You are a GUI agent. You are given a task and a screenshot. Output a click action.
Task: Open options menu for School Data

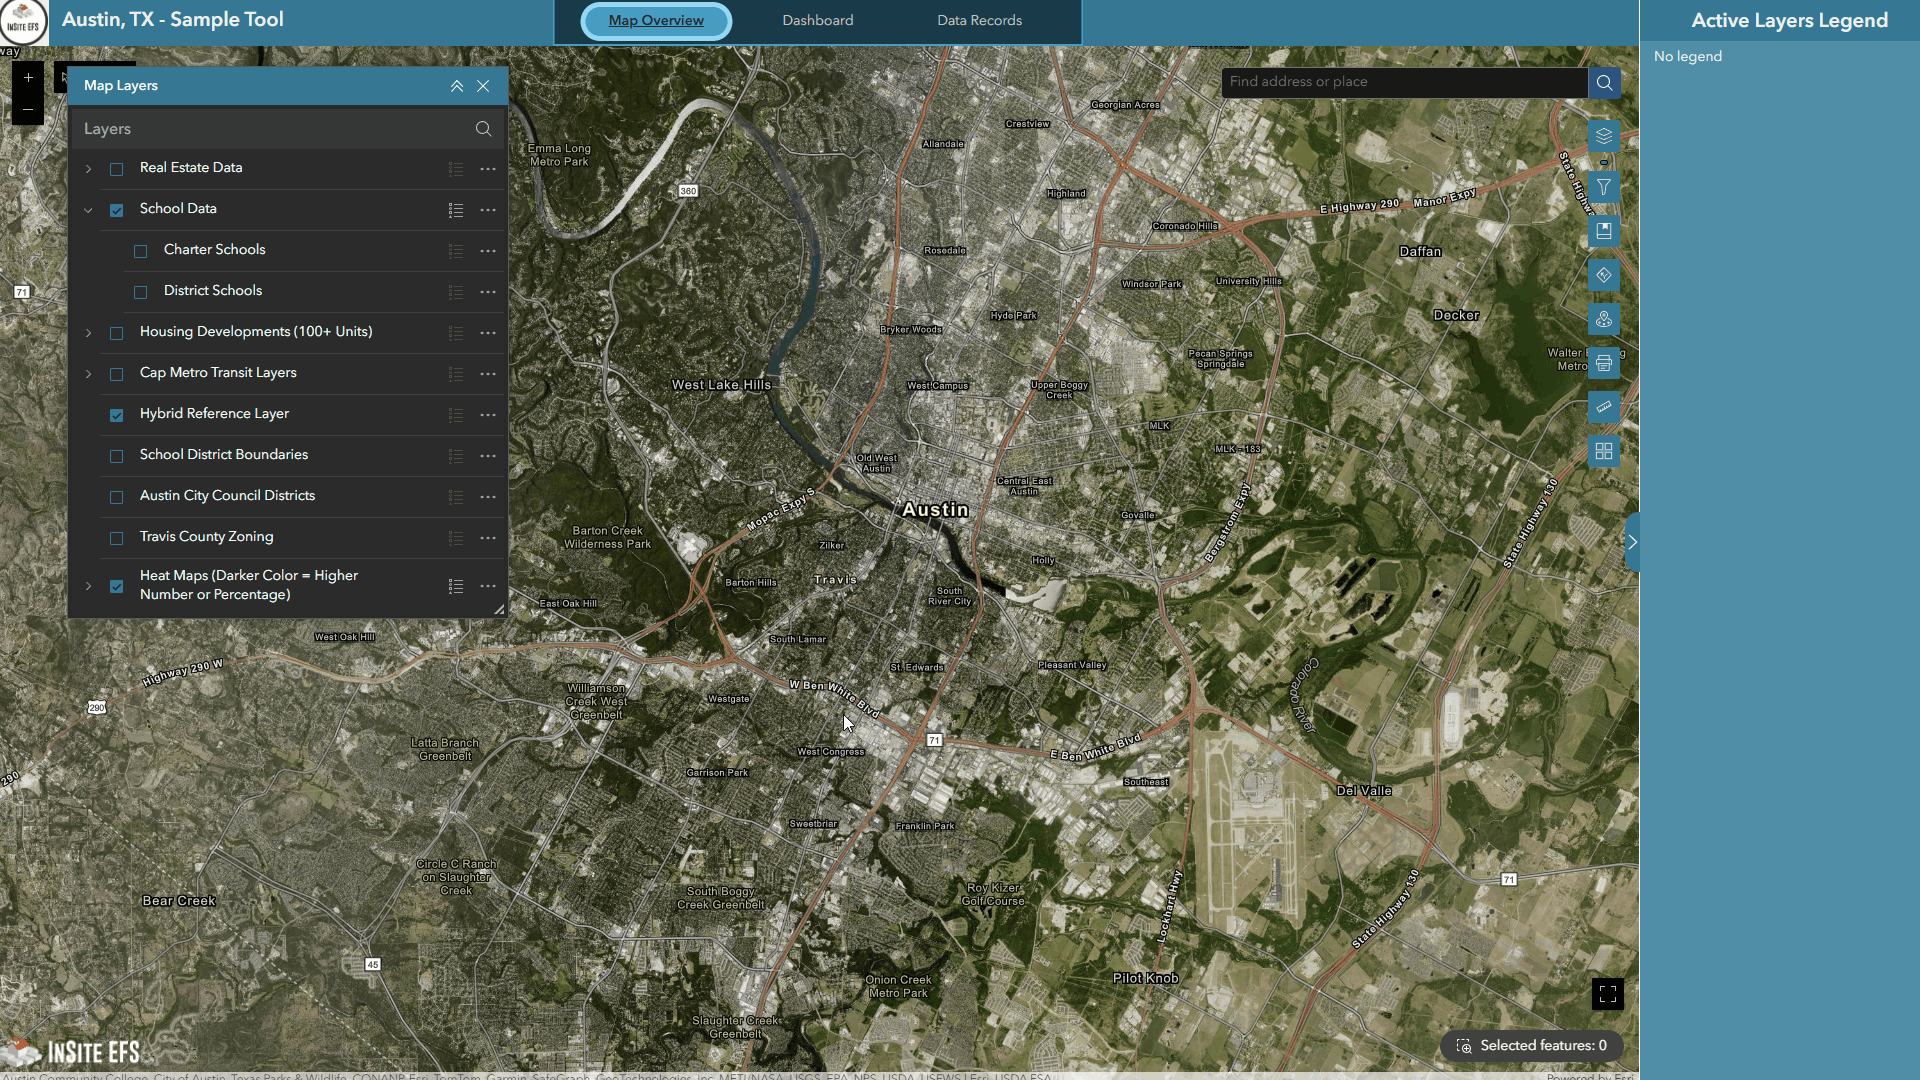(488, 210)
